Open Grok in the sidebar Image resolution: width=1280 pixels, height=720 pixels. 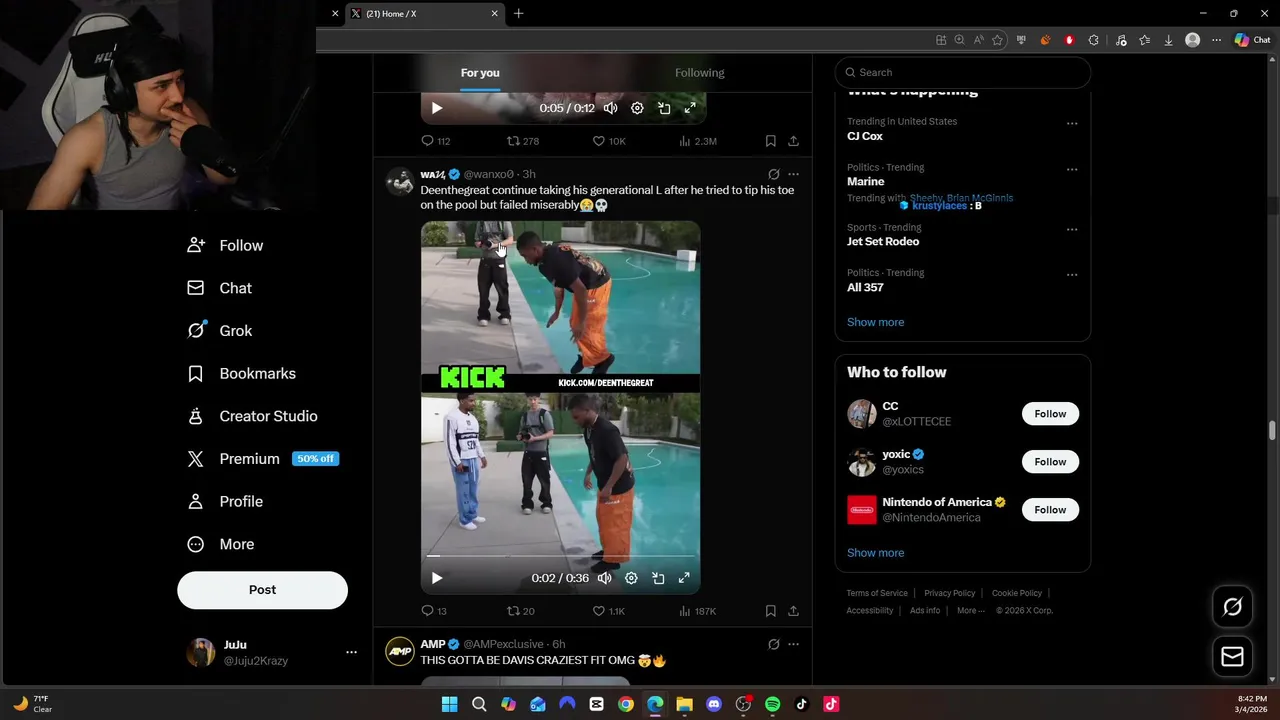point(220,331)
